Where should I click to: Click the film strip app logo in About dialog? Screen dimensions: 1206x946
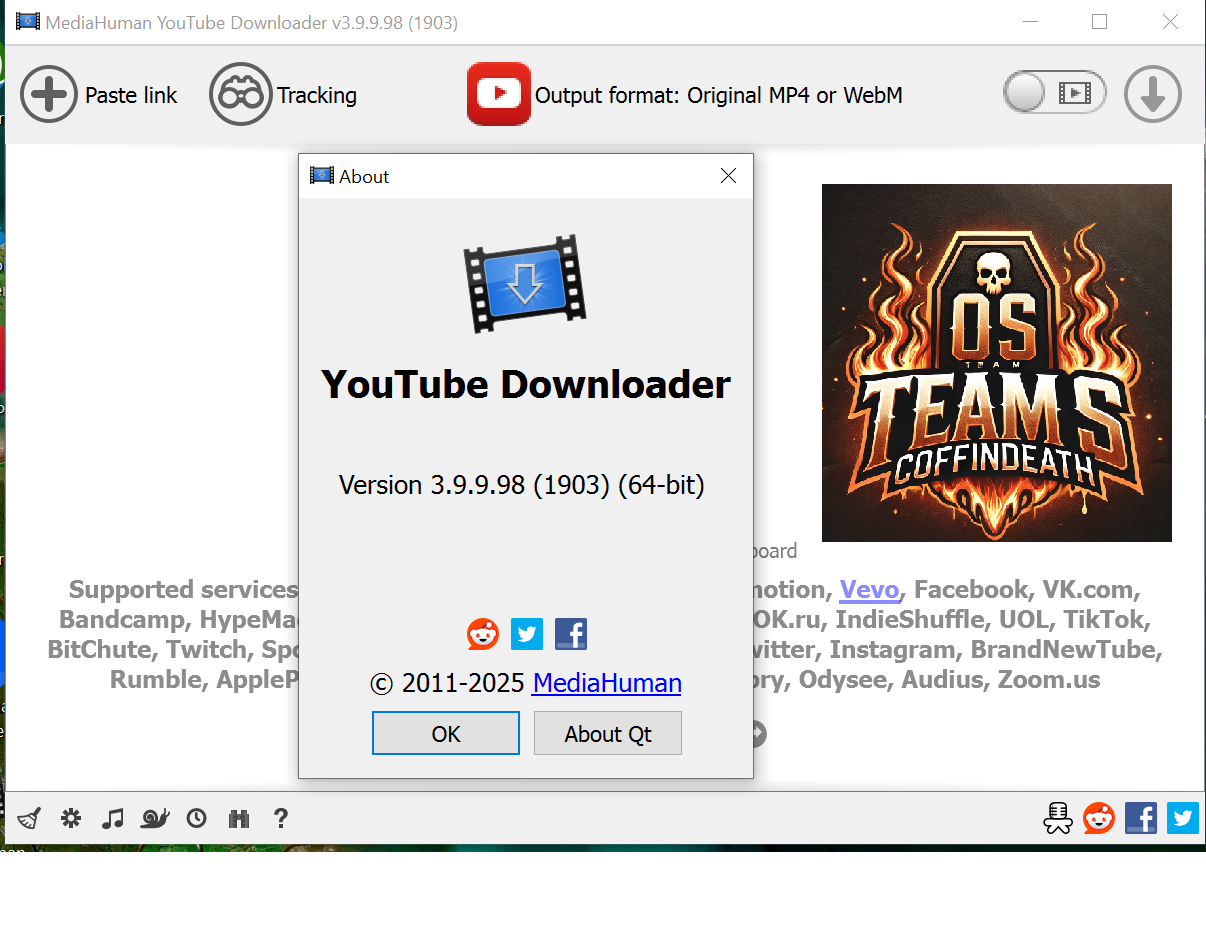tap(525, 284)
